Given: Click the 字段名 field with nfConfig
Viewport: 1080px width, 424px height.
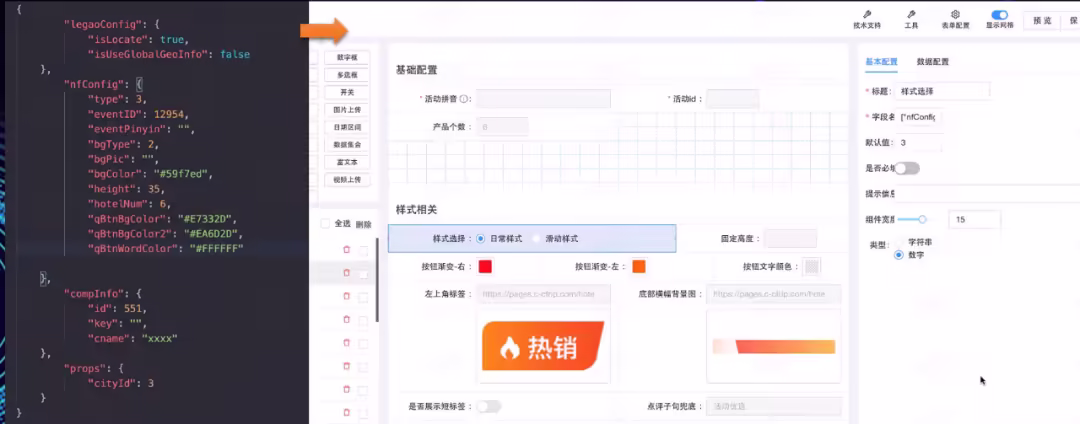Looking at the screenshot, I should click(x=919, y=117).
